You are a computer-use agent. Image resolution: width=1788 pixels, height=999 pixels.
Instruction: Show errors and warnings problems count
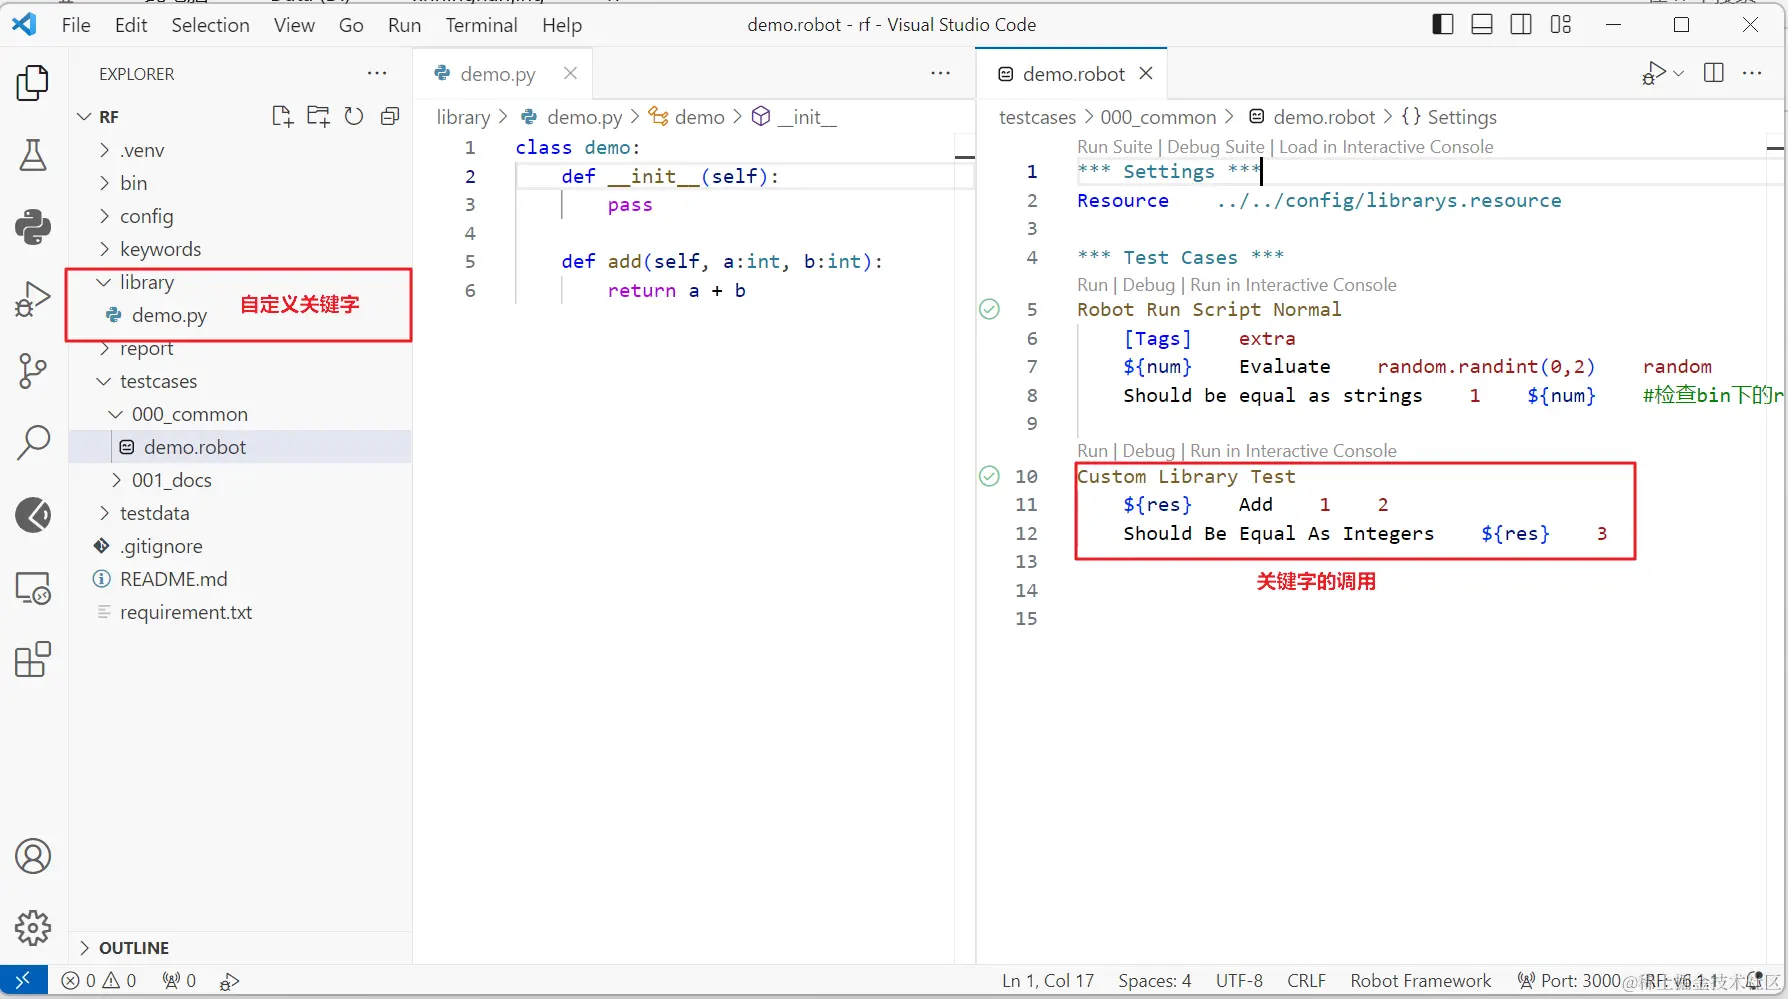(98, 981)
